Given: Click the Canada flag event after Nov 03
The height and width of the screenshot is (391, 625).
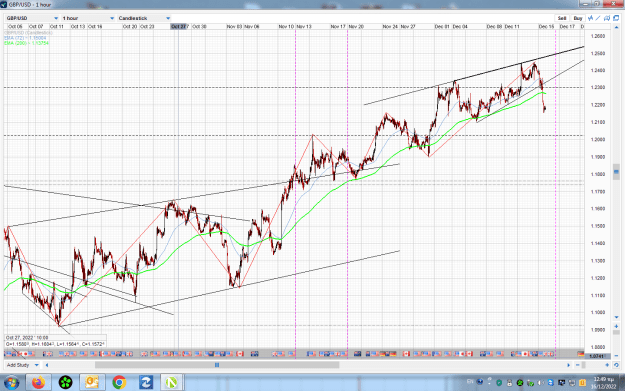Looking at the screenshot, I should pyautogui.click(x=240, y=354).
